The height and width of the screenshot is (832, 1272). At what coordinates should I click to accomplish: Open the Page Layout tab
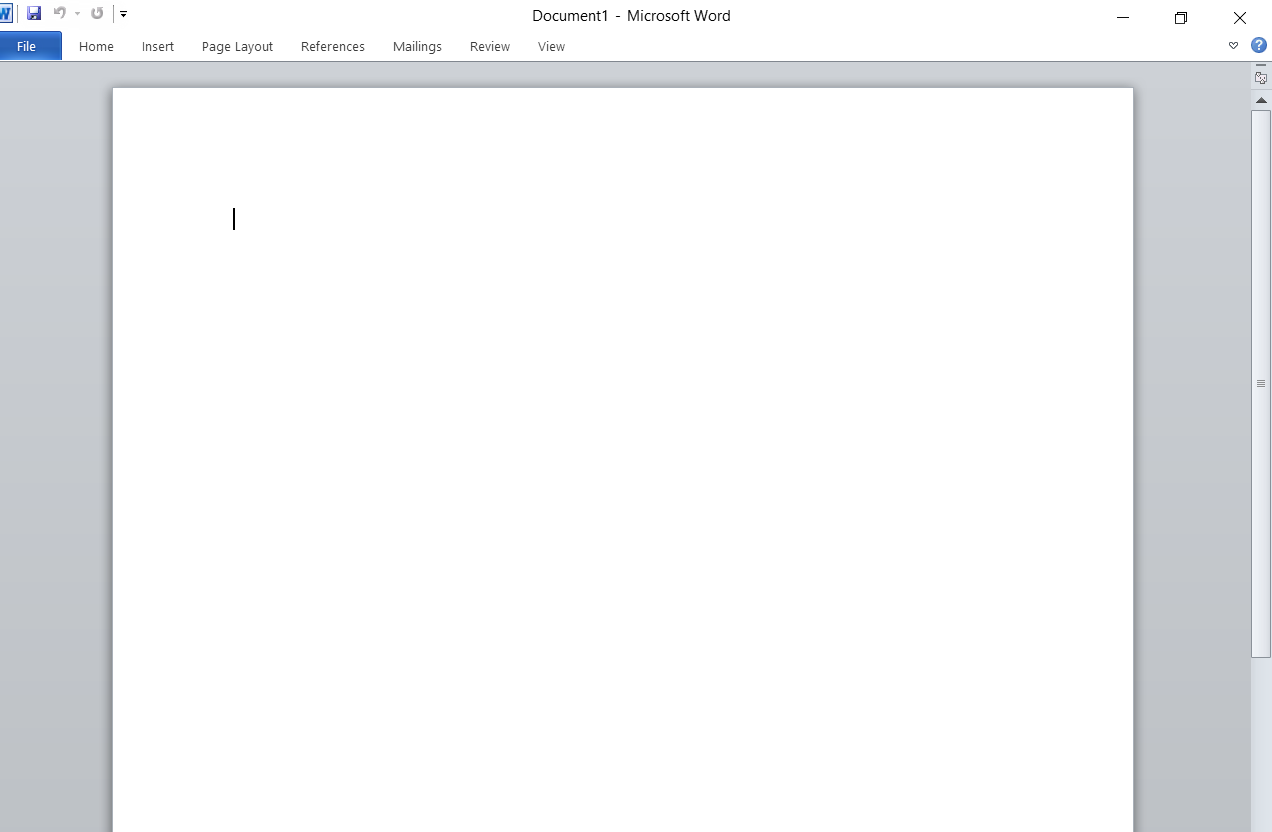[237, 46]
